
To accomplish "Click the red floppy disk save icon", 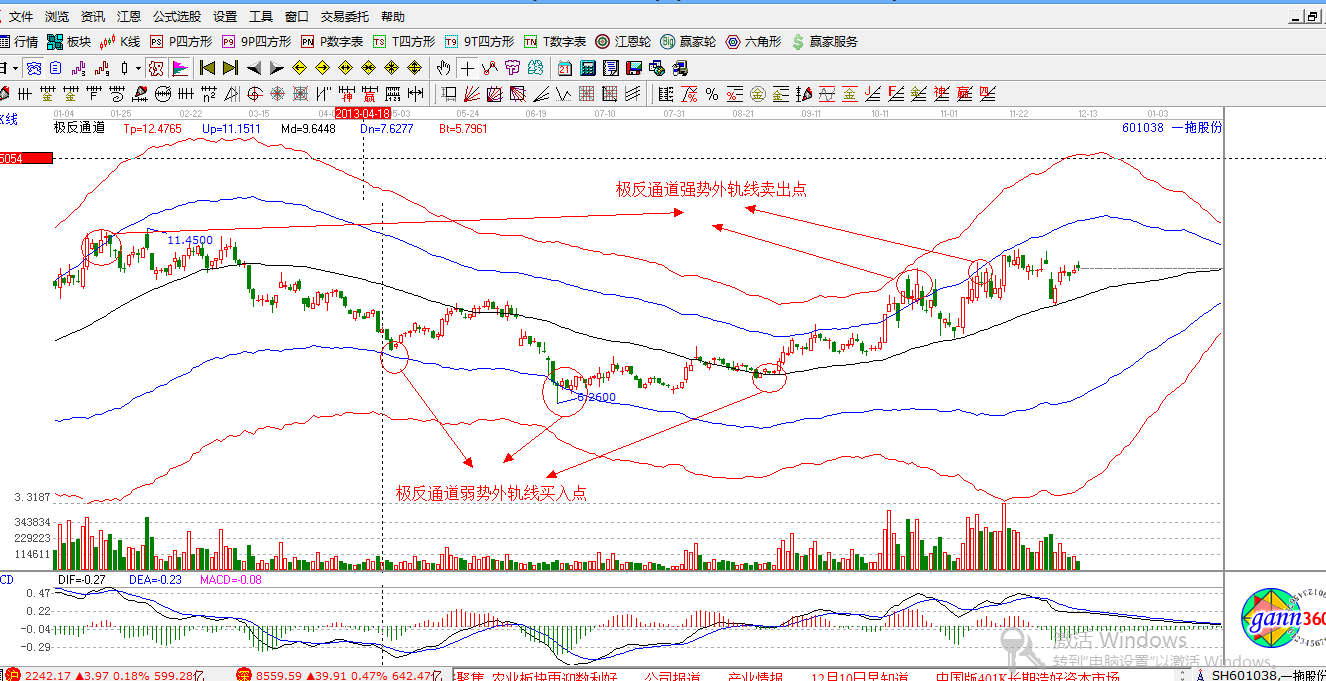I will (633, 68).
